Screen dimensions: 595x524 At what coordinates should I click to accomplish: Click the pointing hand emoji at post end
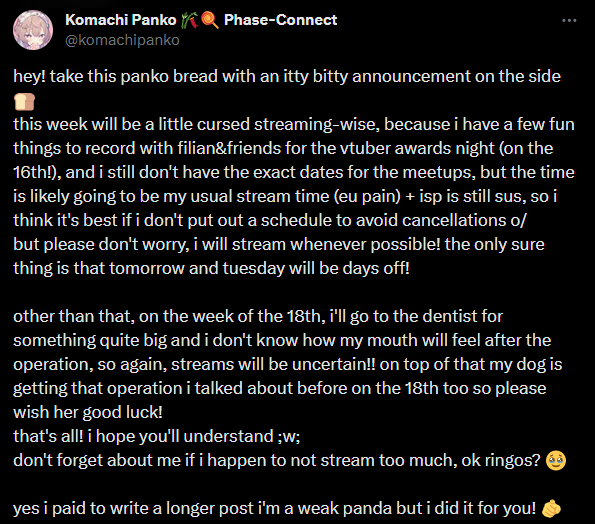click(x=551, y=508)
